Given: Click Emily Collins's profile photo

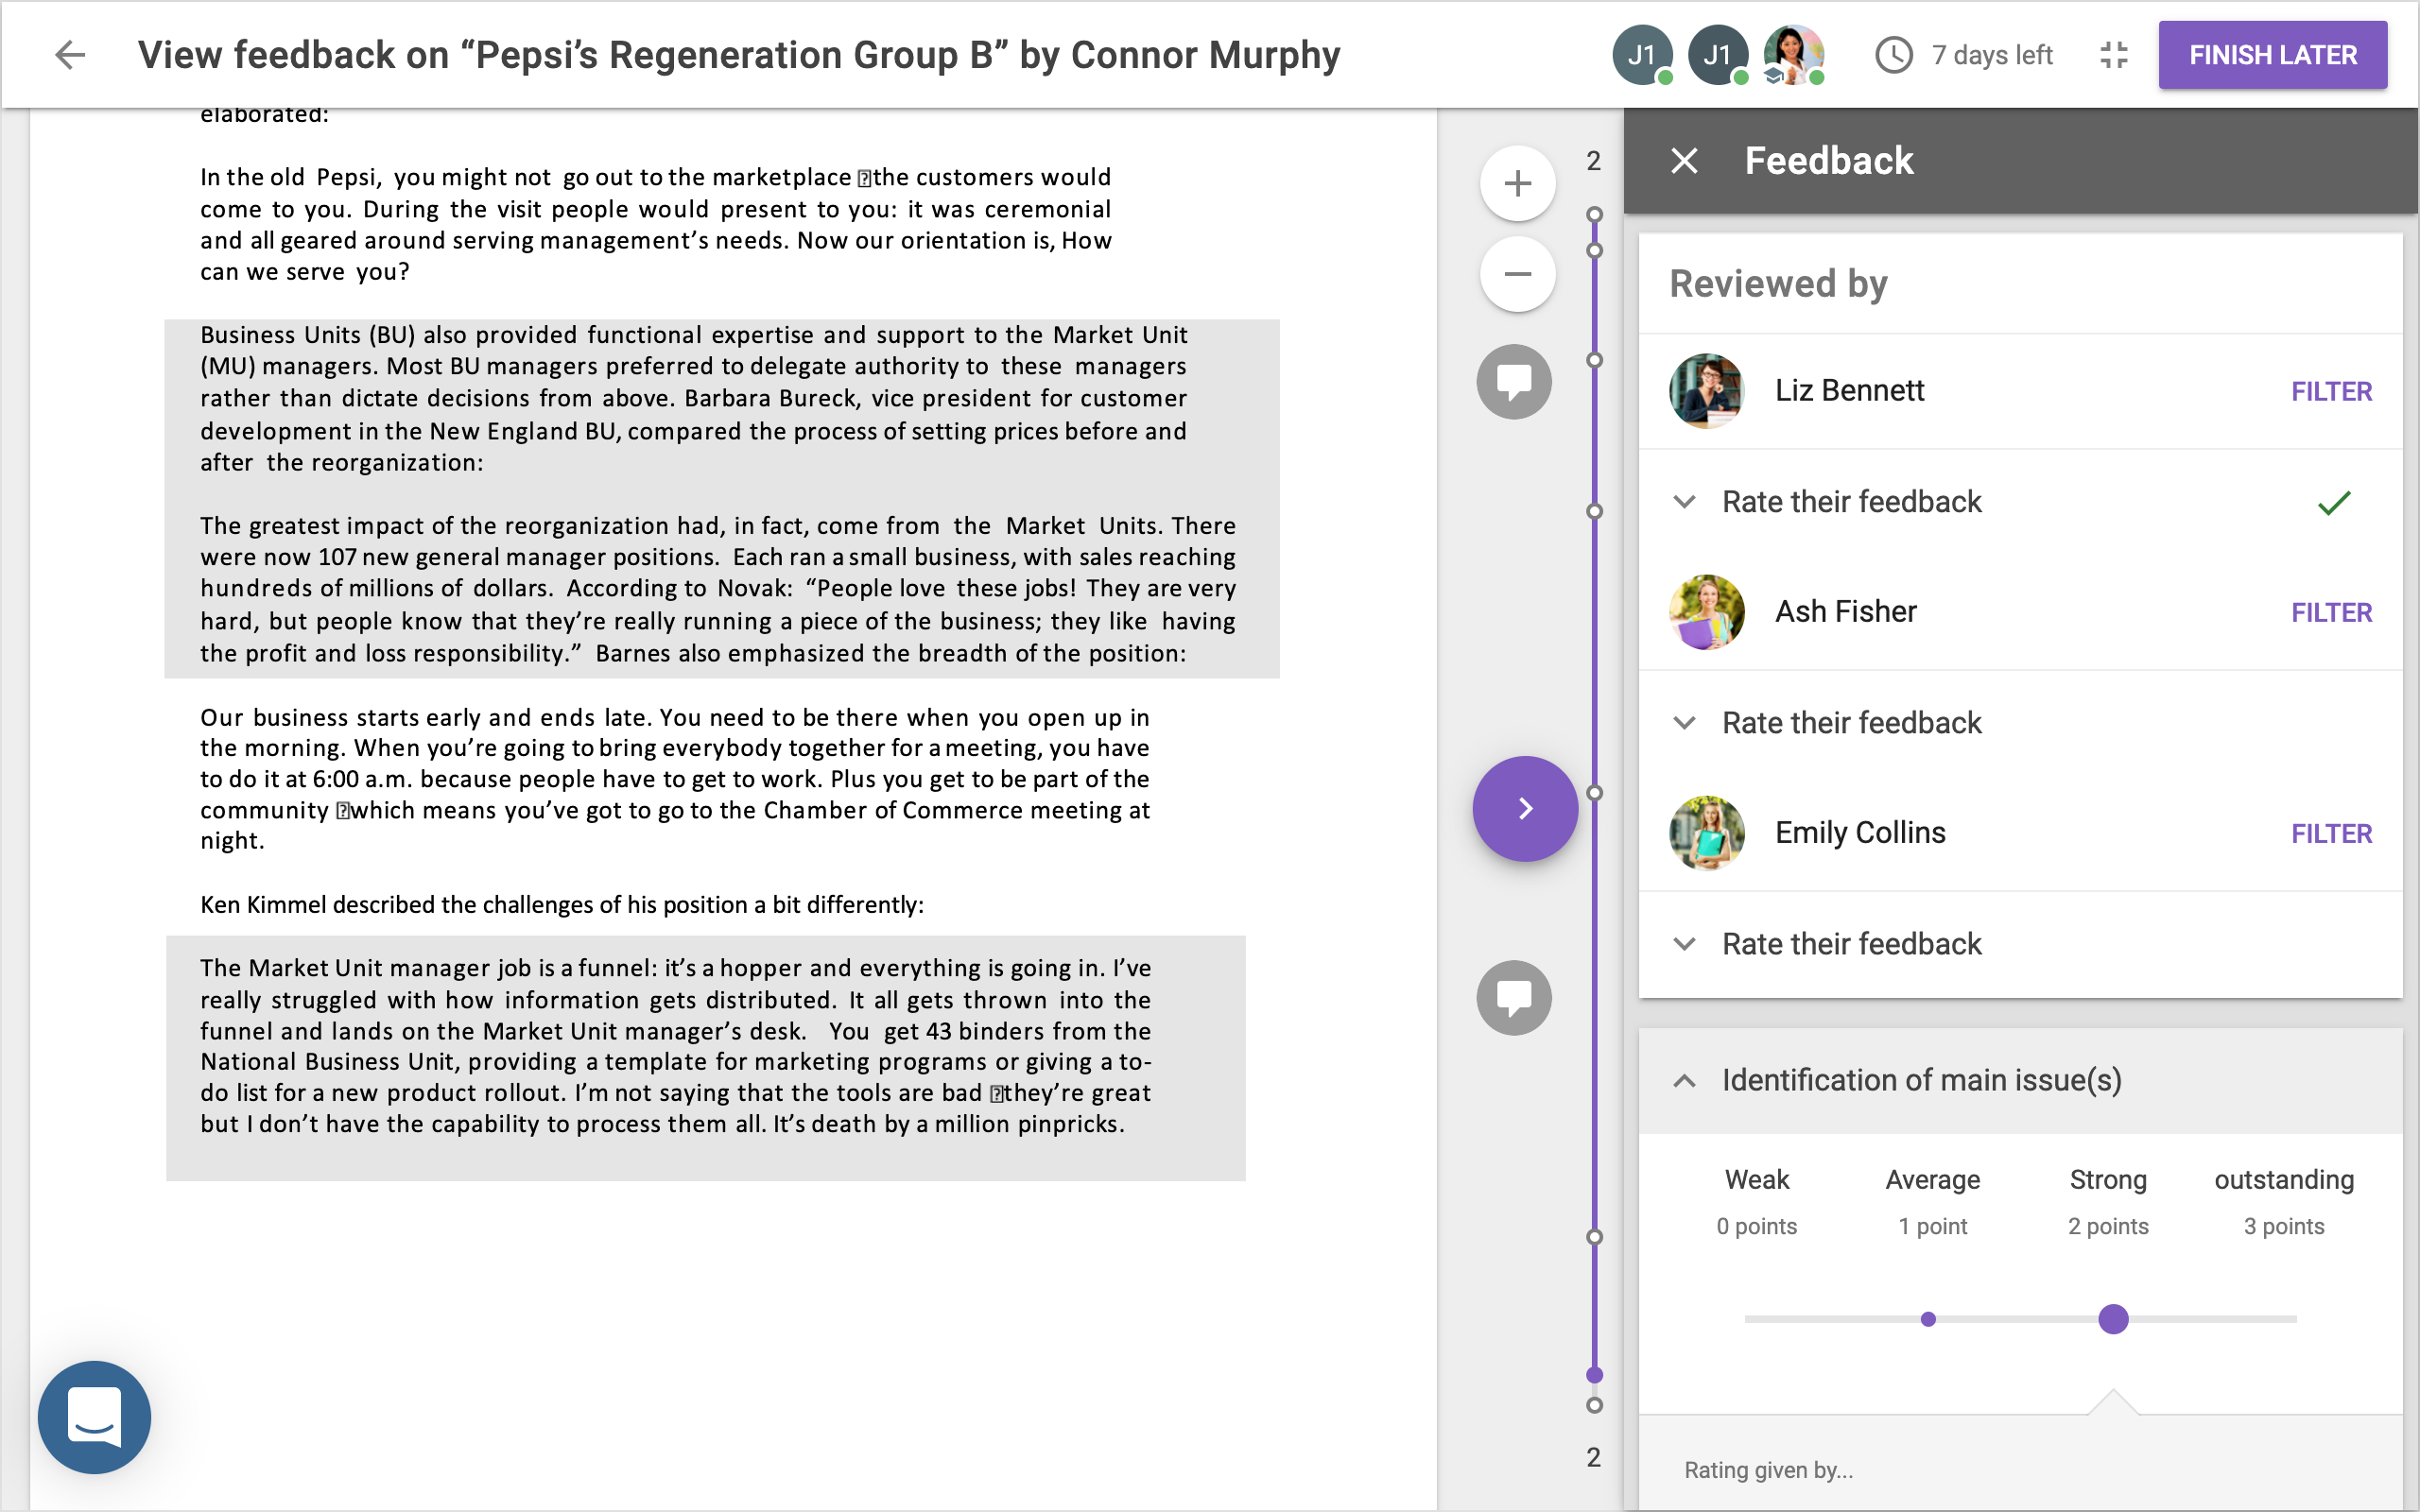Looking at the screenshot, I should click(1706, 833).
